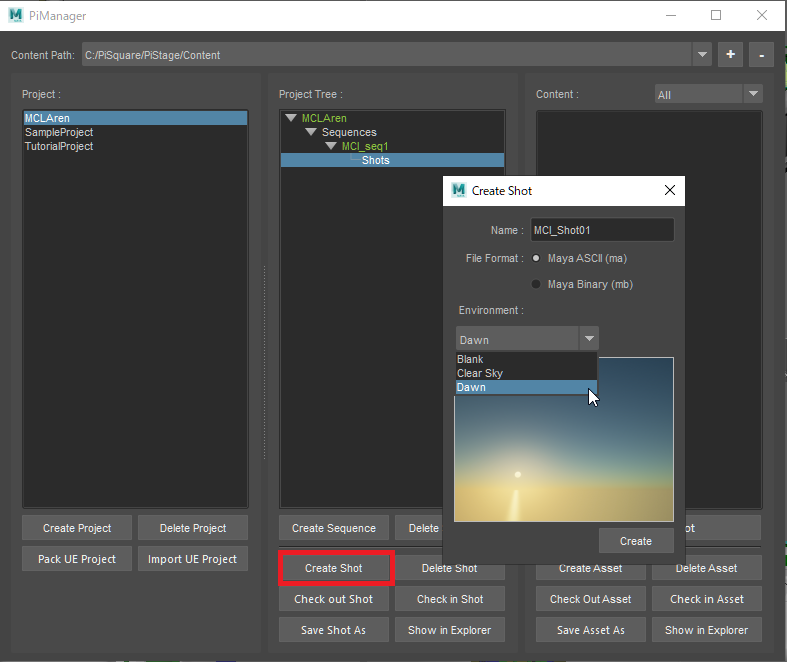Select Maya Binary (mb) file format
787x662 pixels.
pos(536,284)
